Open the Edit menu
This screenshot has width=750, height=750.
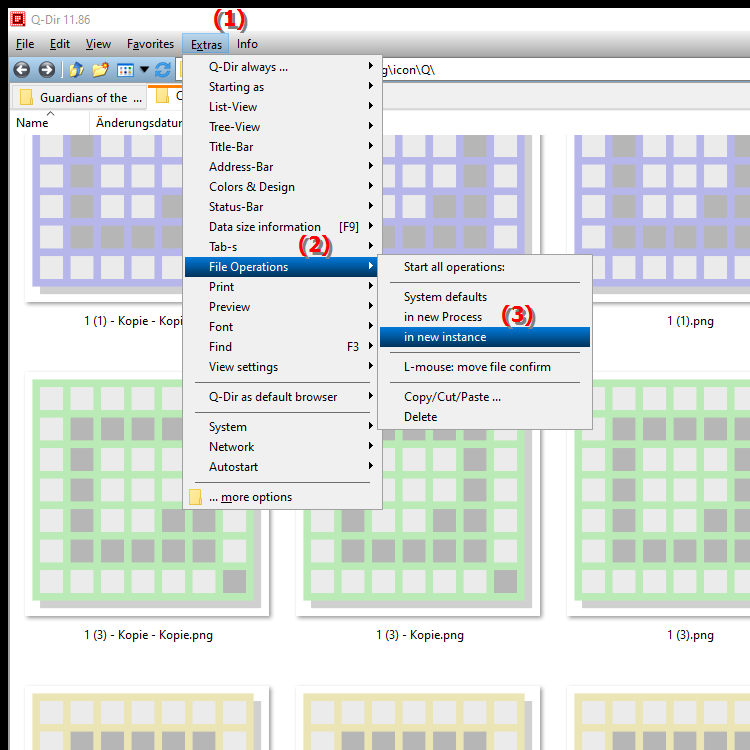pos(60,44)
